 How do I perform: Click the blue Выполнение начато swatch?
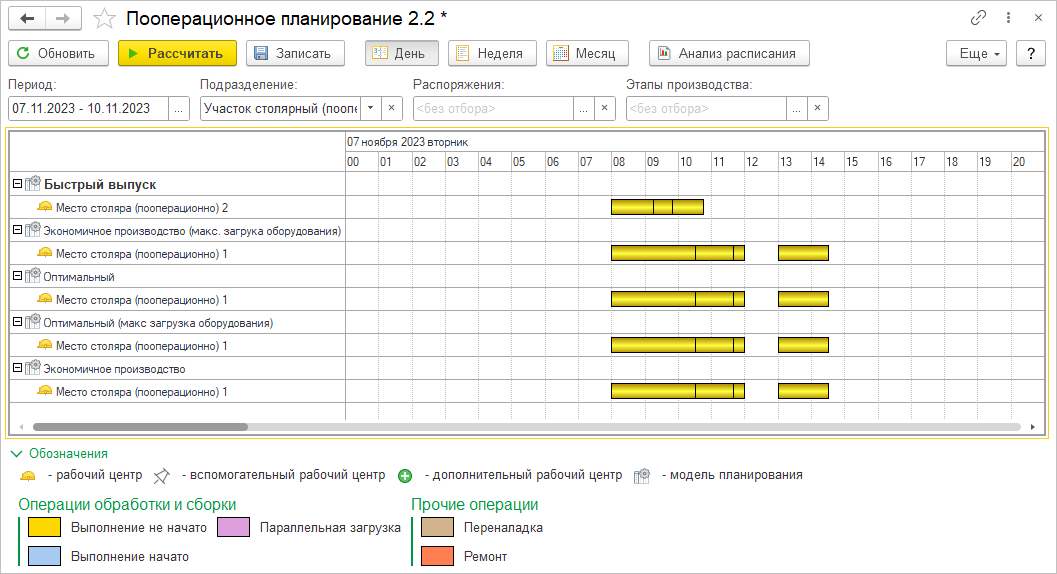[44, 556]
